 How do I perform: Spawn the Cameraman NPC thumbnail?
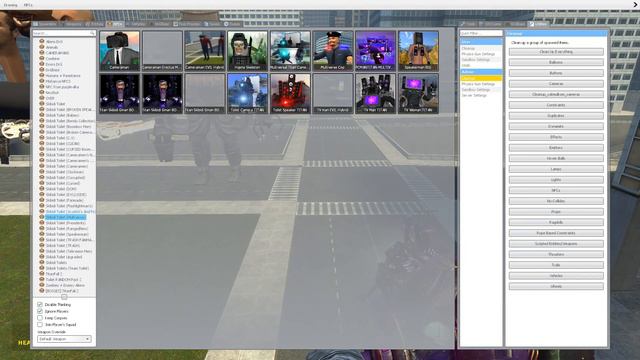click(119, 51)
